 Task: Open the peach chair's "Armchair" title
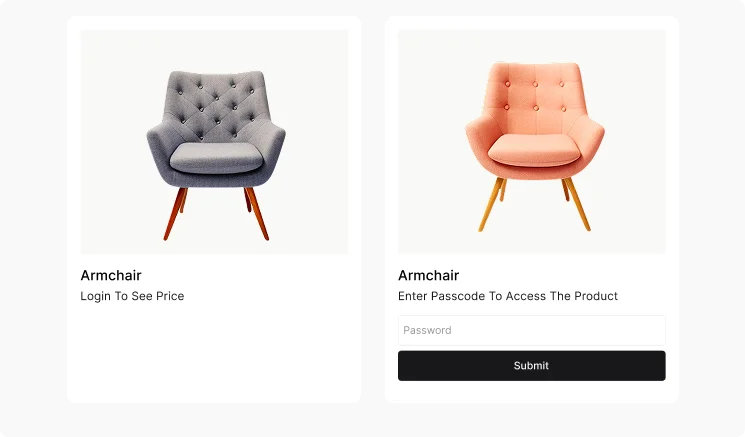[428, 275]
